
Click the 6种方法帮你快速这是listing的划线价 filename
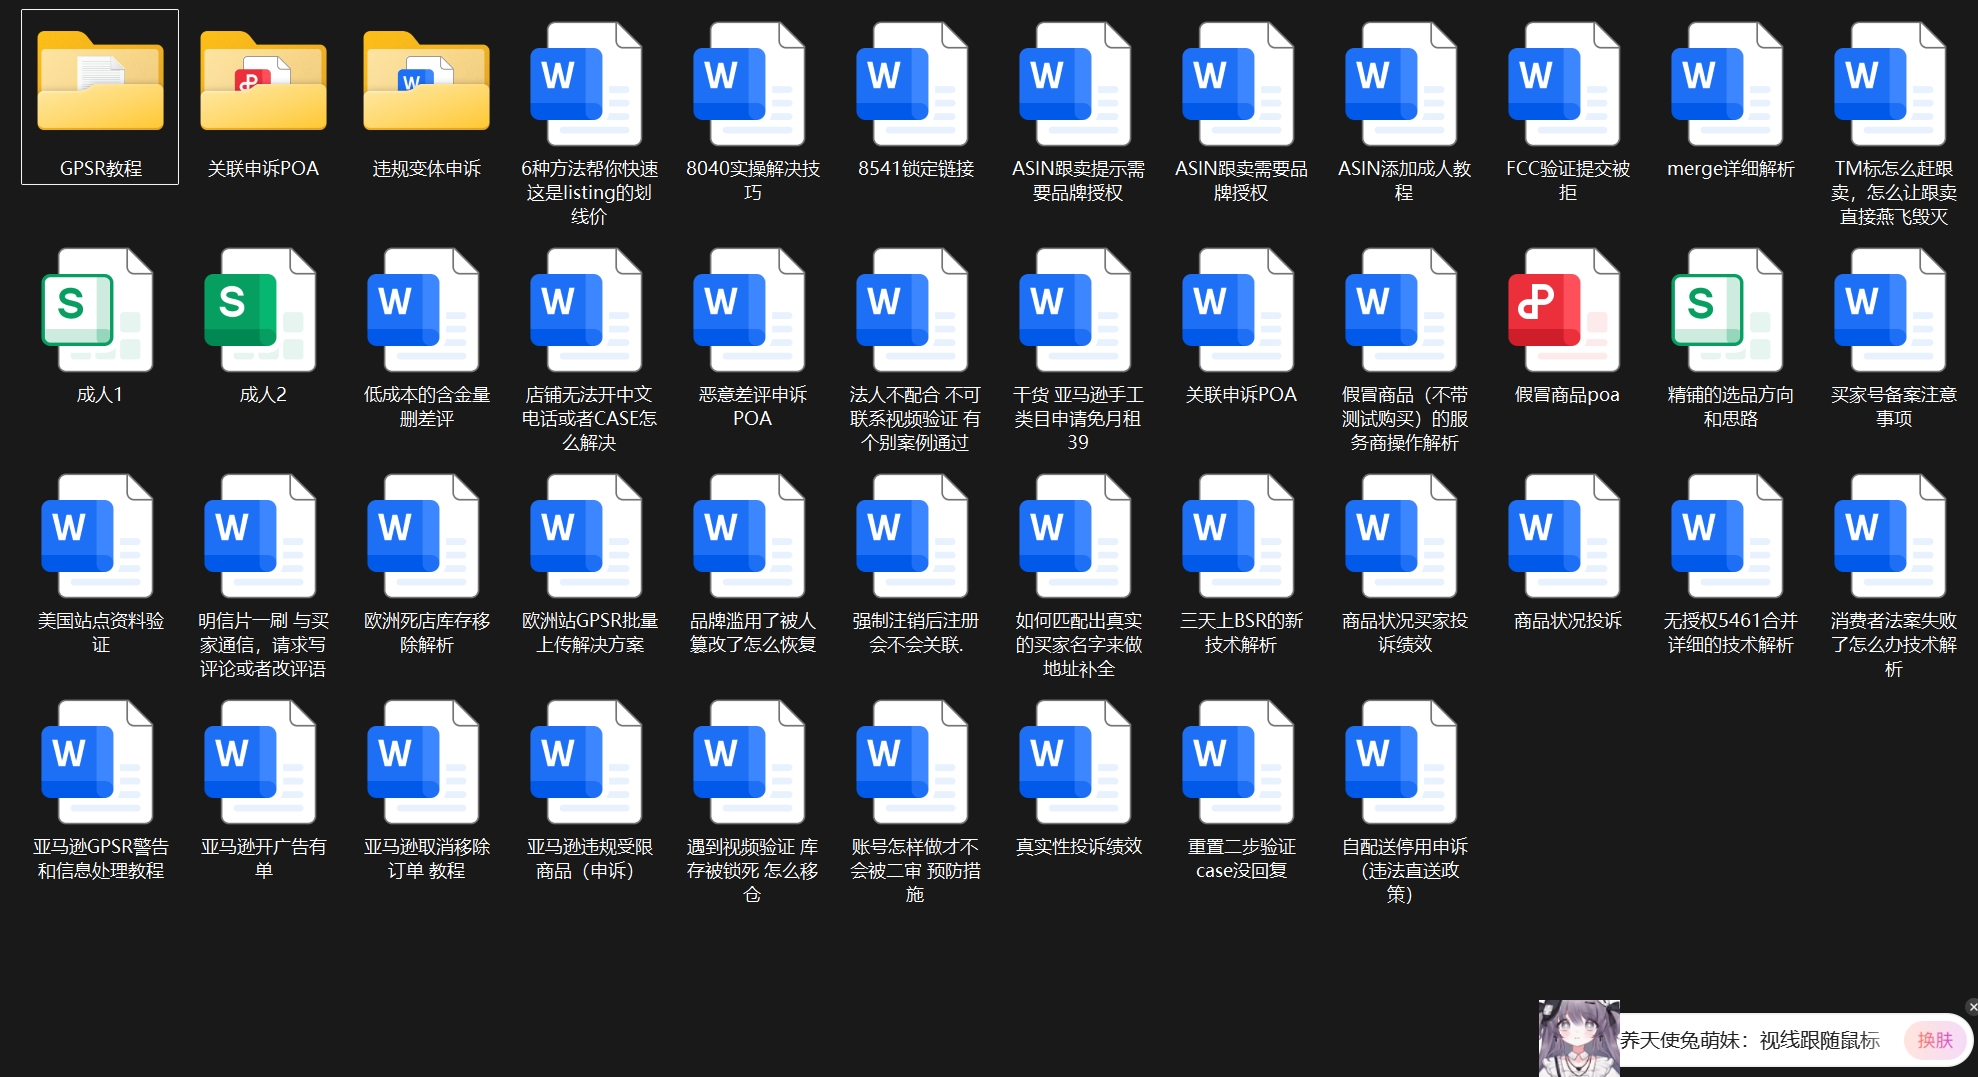589,192
